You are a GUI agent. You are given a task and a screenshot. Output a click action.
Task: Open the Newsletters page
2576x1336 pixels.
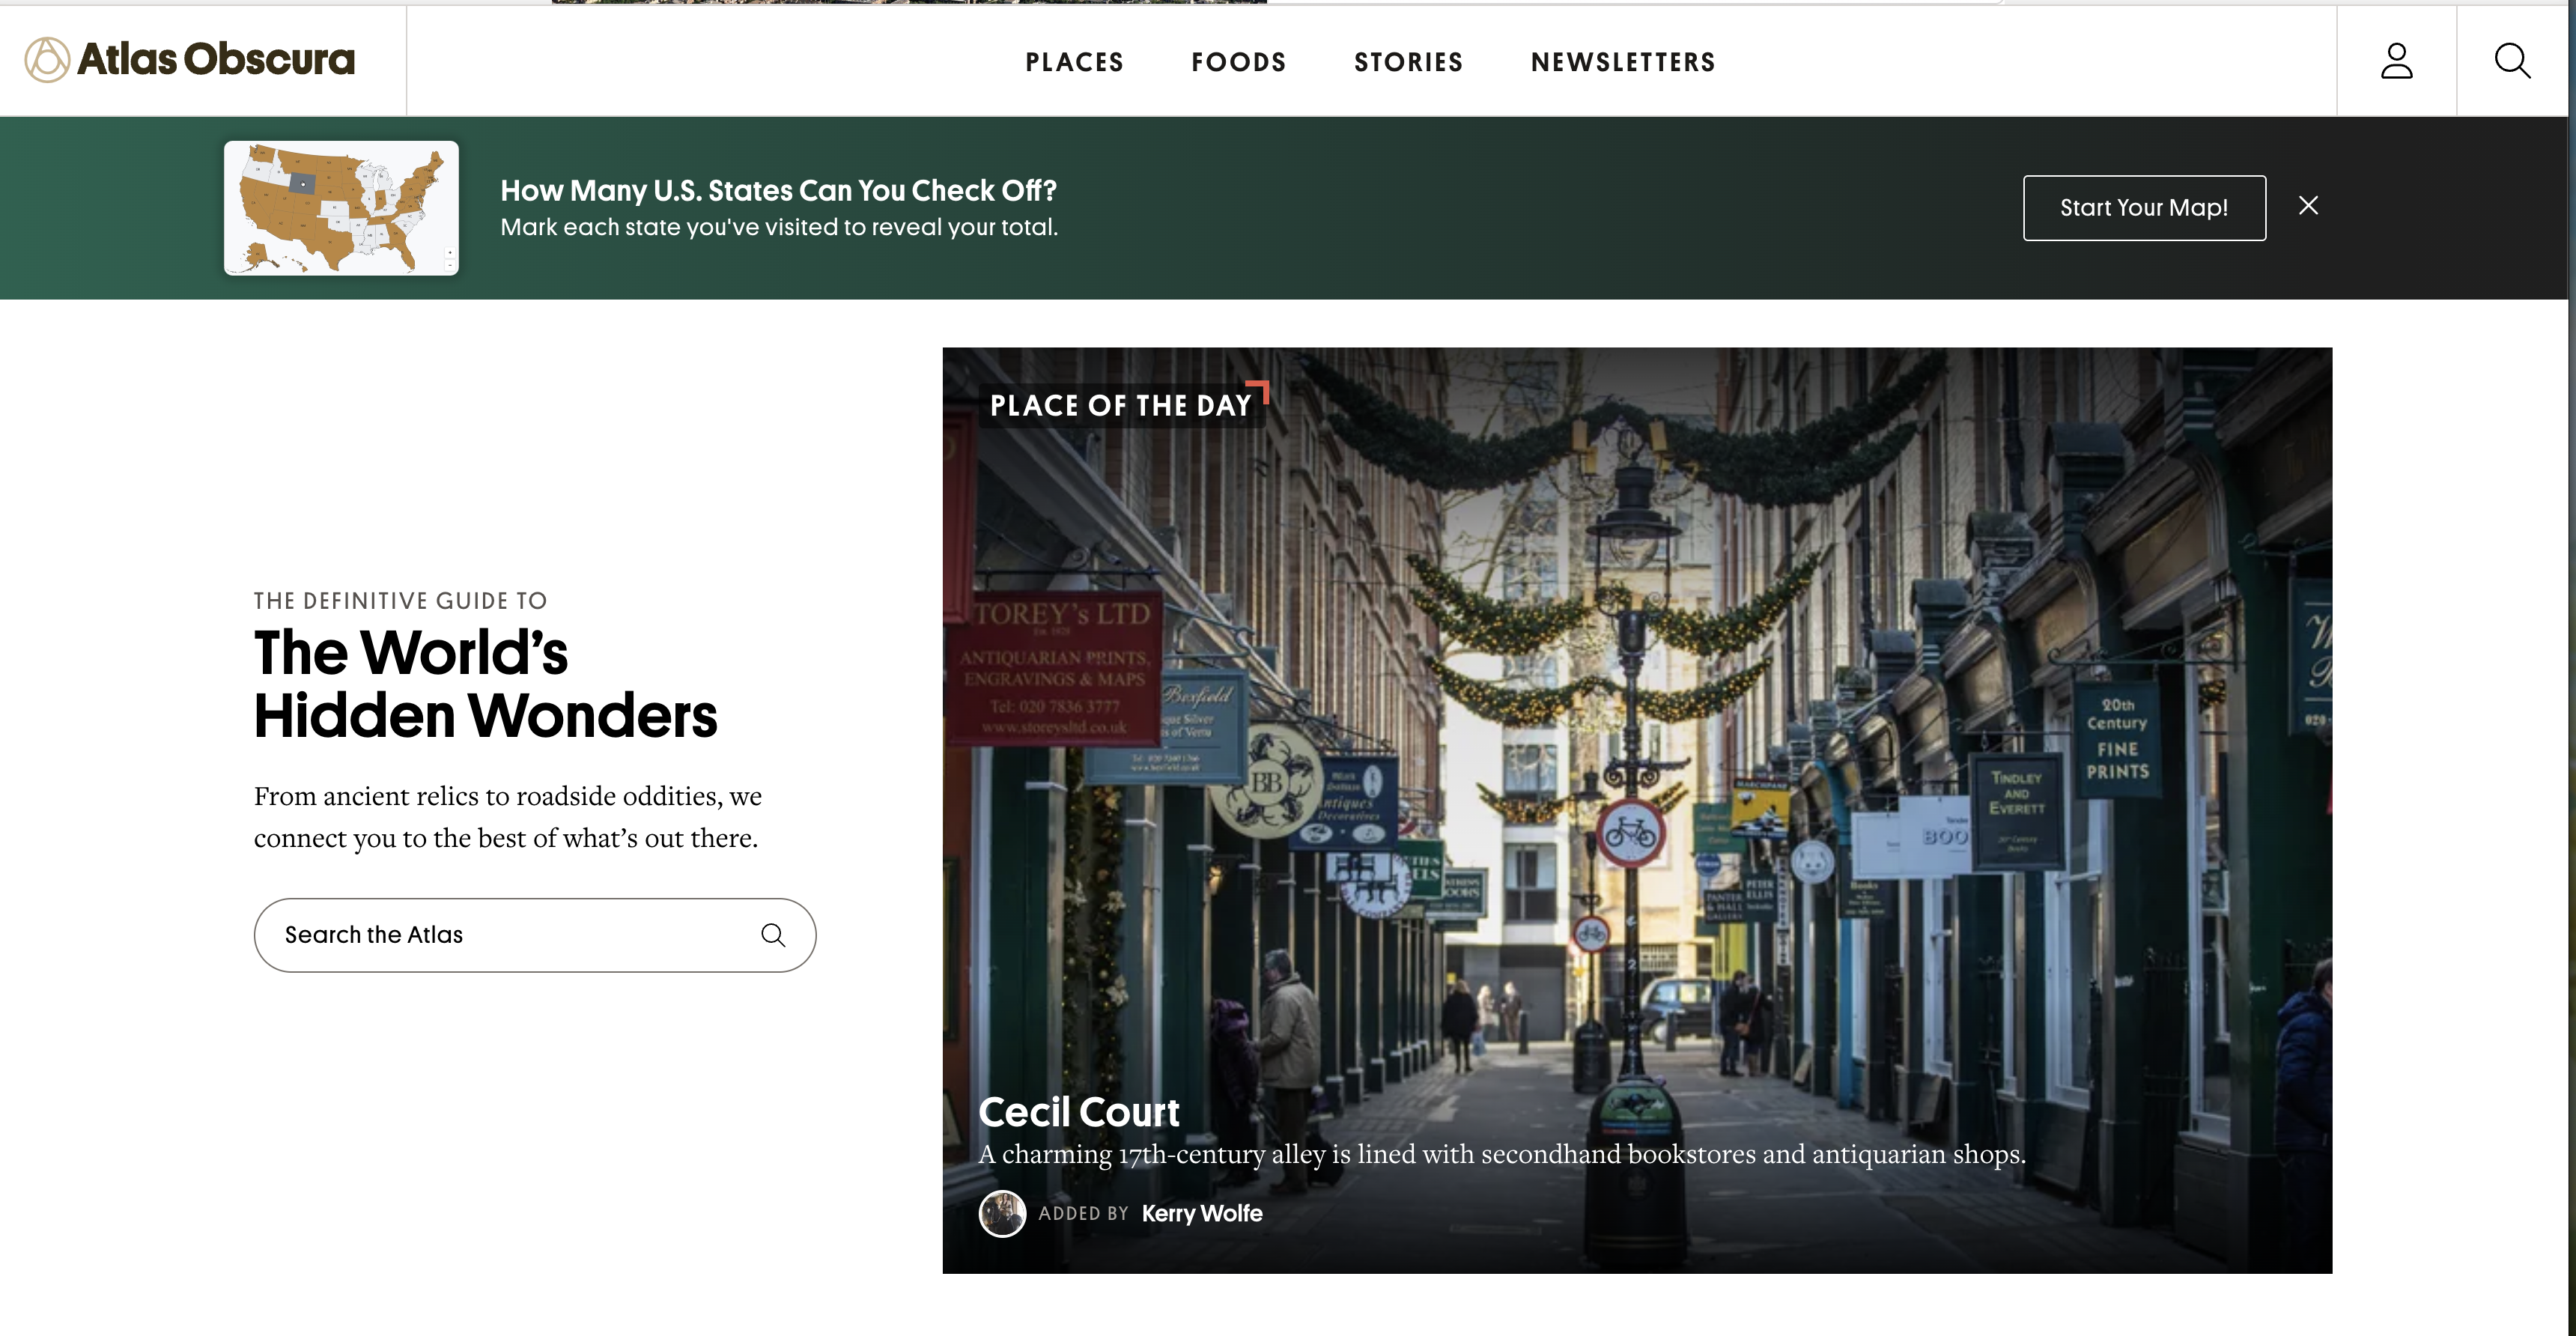1623,62
